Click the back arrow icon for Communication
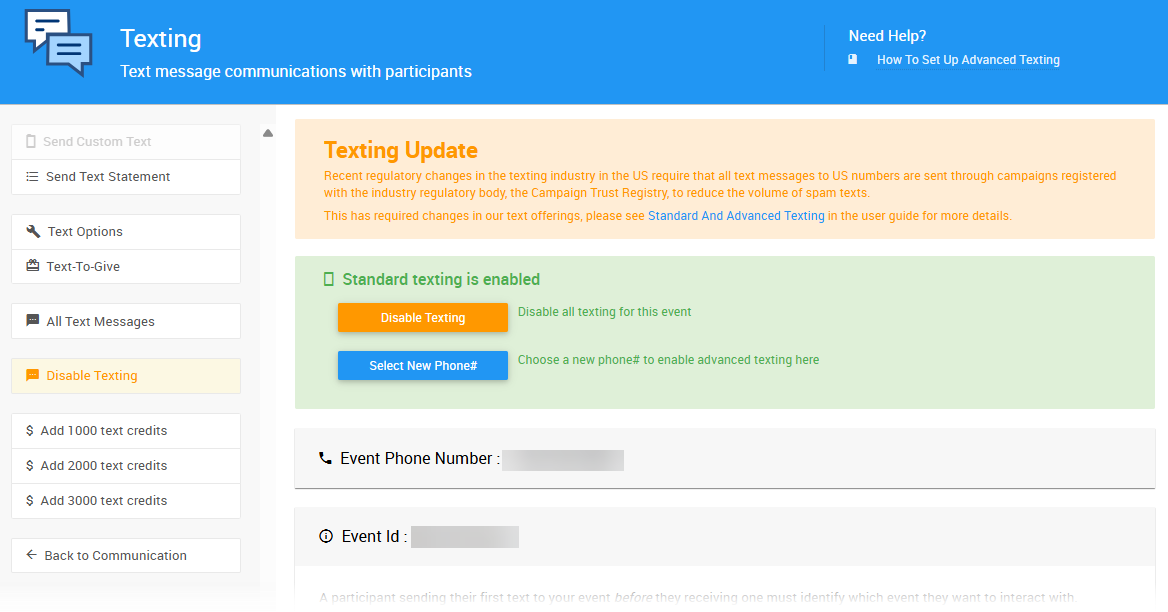Screen dimensions: 1168x612 click(x=32, y=555)
